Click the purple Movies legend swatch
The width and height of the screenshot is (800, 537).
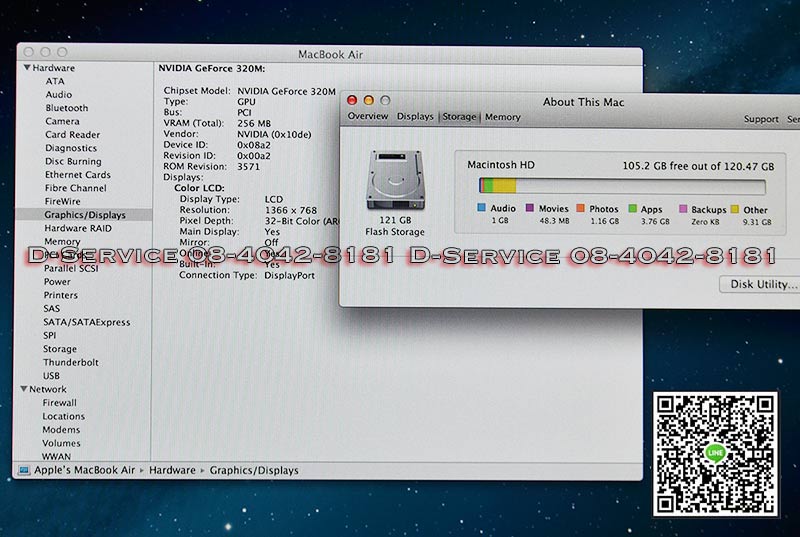tap(530, 208)
